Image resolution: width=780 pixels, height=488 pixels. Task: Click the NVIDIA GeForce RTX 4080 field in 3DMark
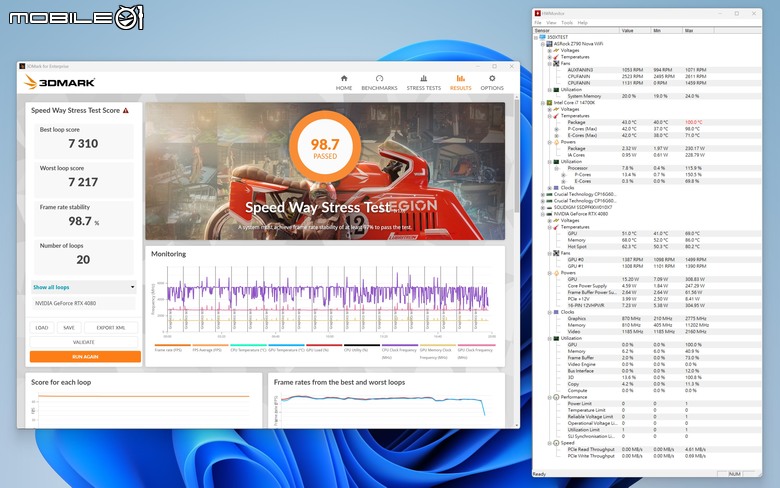(84, 303)
